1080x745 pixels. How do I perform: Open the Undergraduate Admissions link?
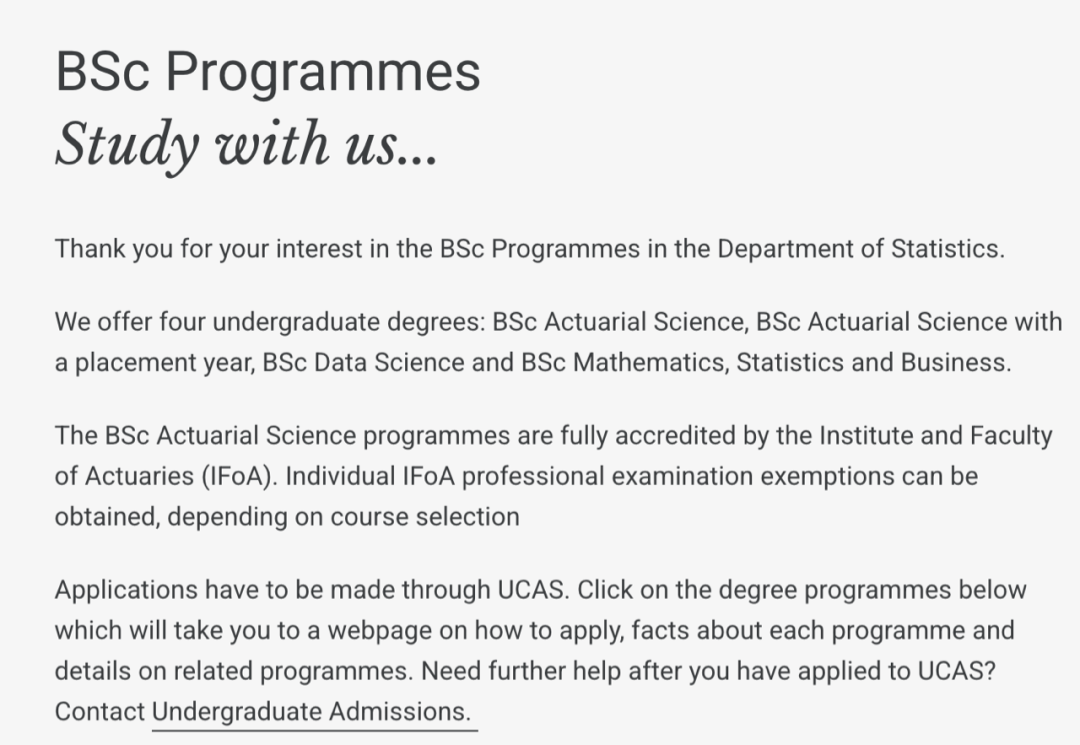311,712
